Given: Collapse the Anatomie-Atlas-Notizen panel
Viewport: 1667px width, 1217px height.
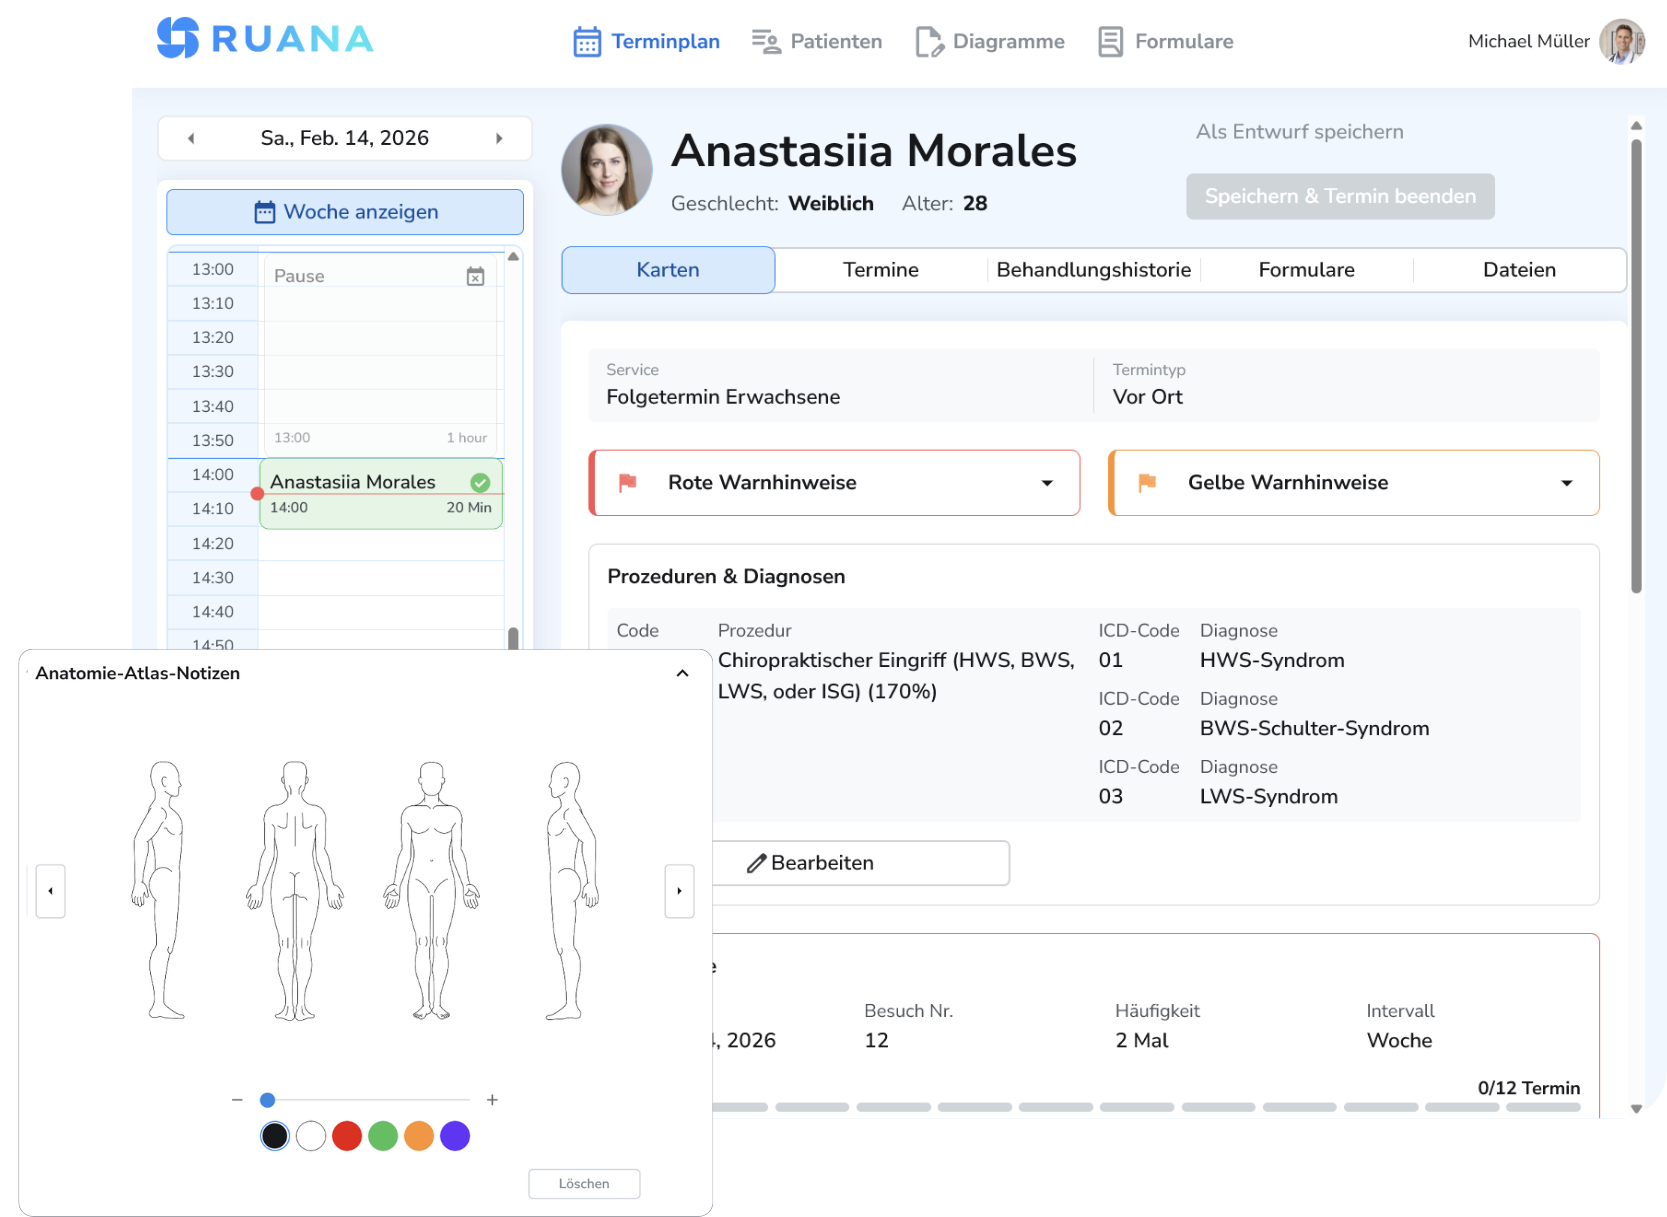Looking at the screenshot, I should click(x=683, y=673).
